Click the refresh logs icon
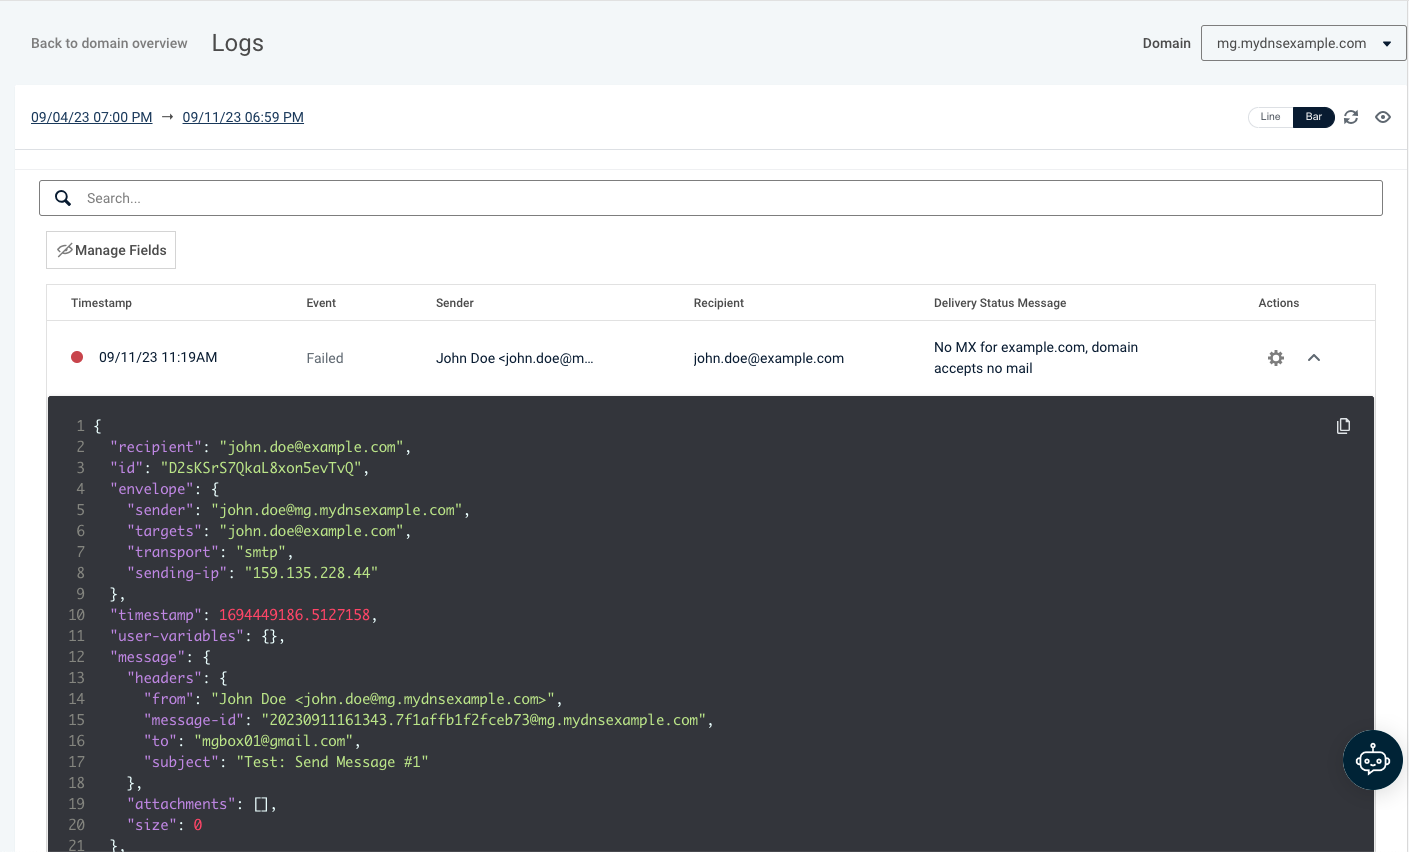 click(x=1351, y=117)
